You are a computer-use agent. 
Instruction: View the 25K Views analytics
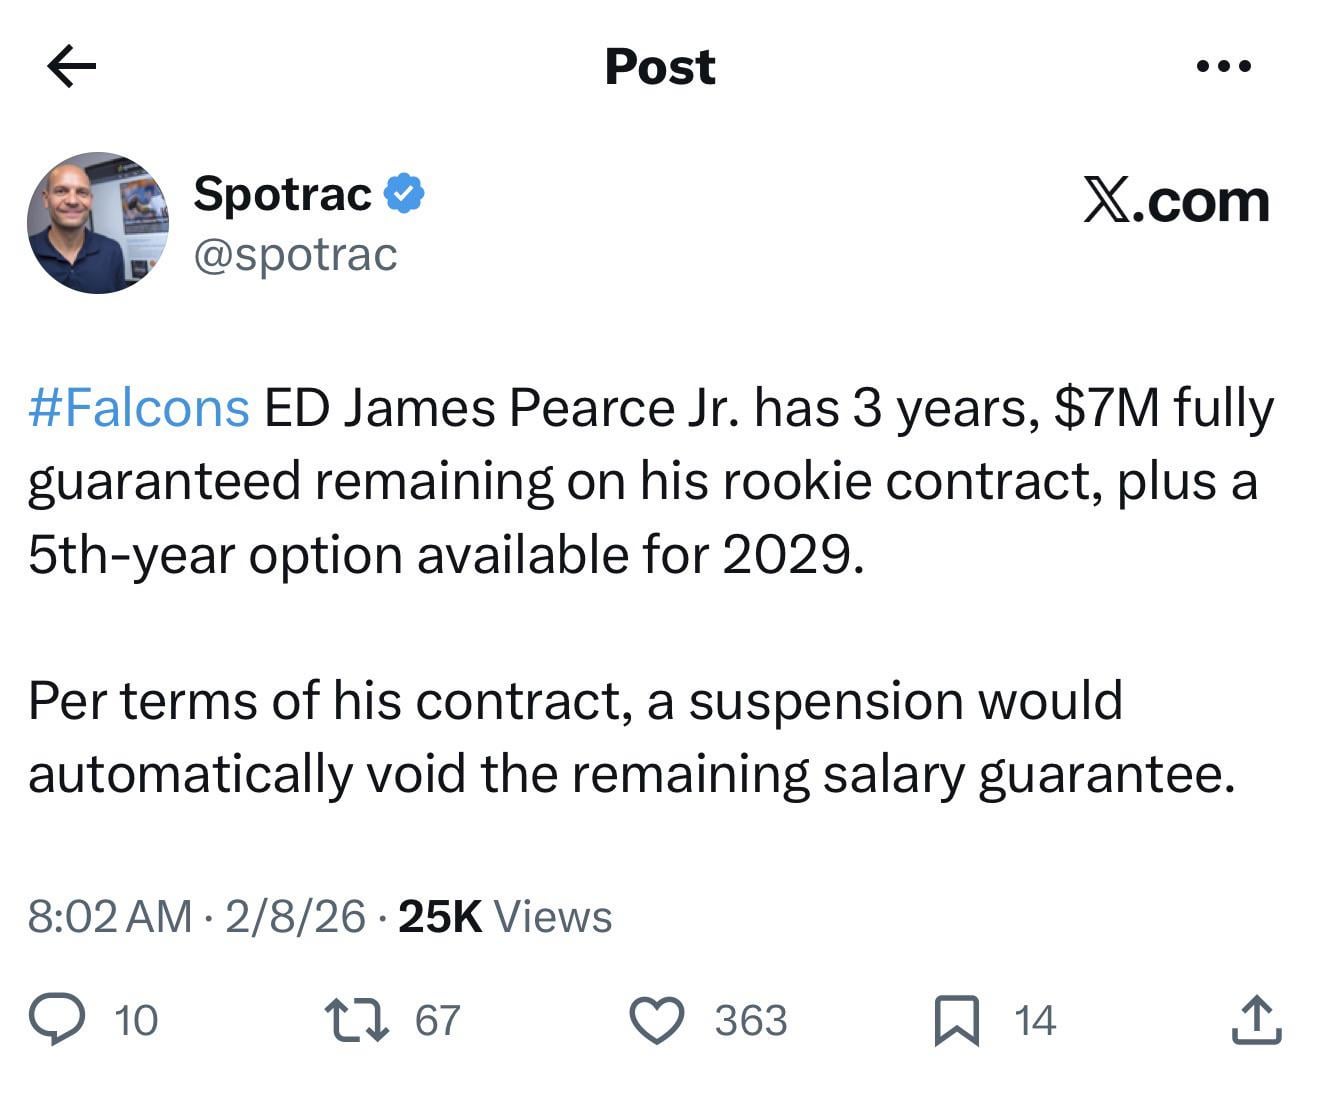coord(505,917)
